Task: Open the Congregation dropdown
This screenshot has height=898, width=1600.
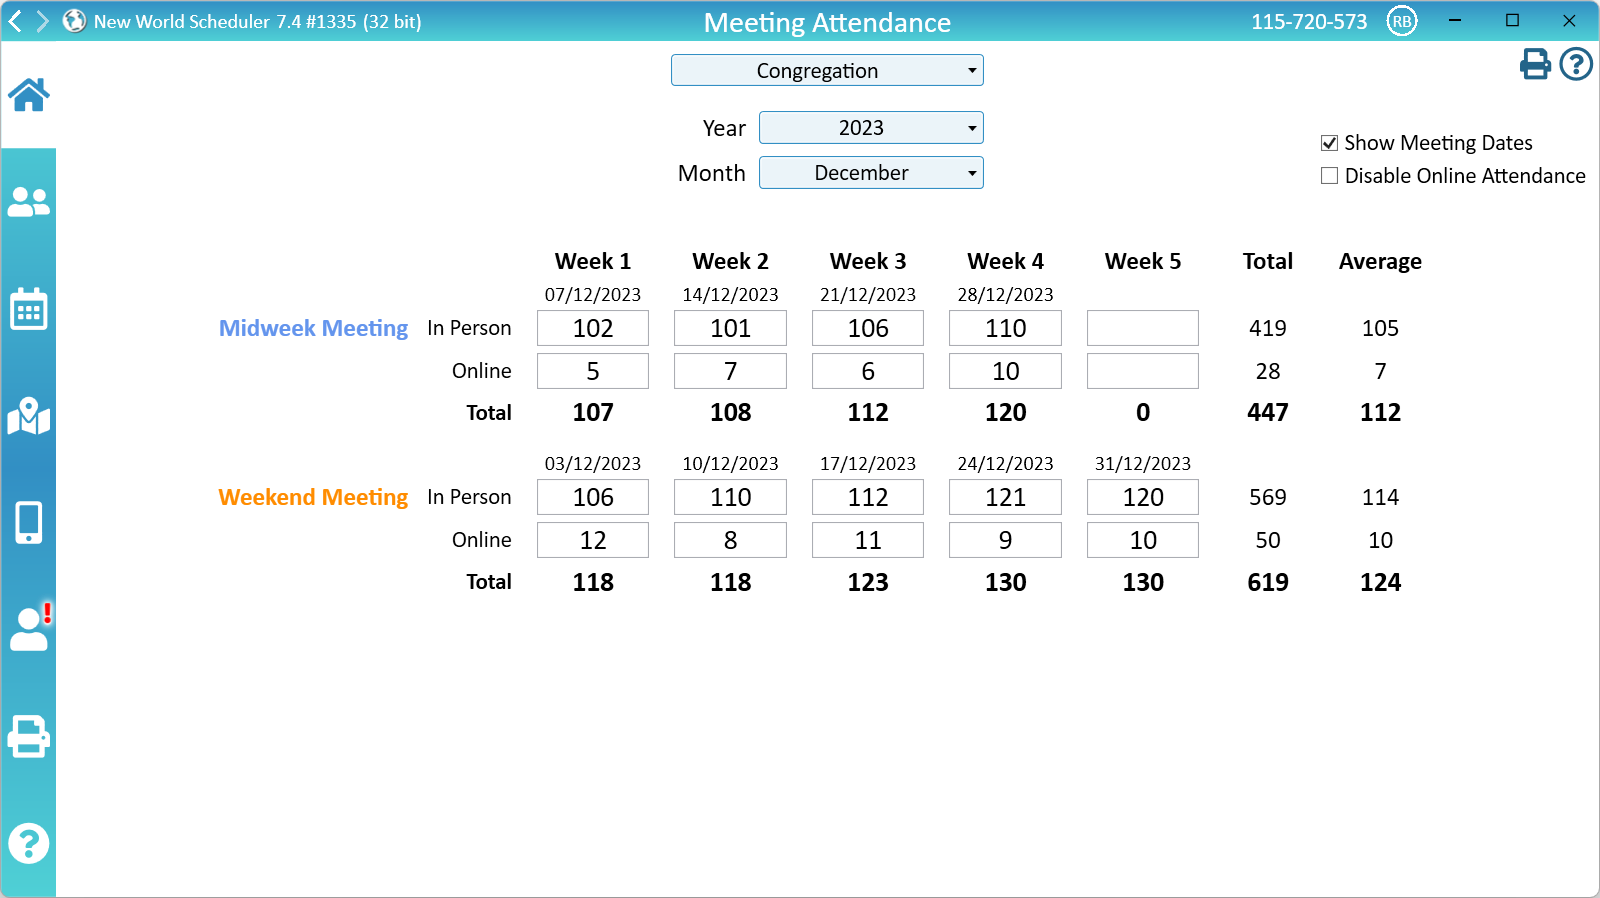Action: 827,70
